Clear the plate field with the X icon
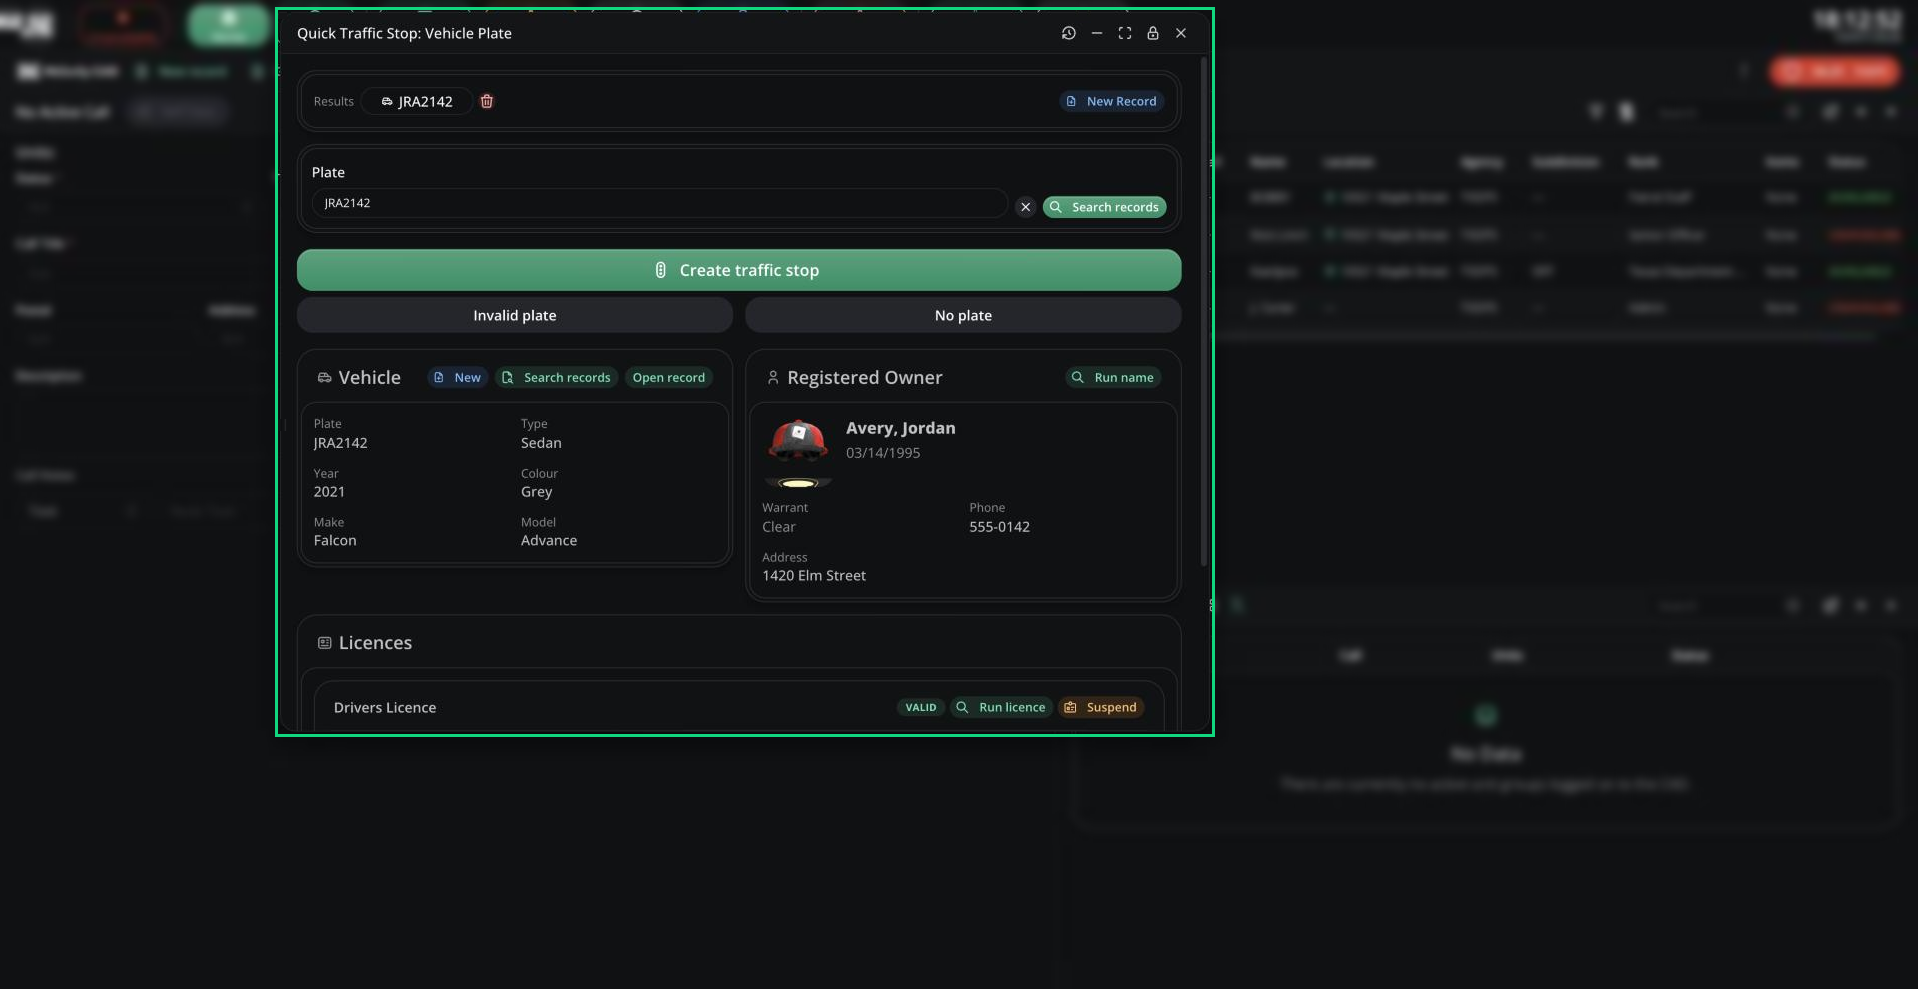The height and width of the screenshot is (989, 1918). 1025,207
